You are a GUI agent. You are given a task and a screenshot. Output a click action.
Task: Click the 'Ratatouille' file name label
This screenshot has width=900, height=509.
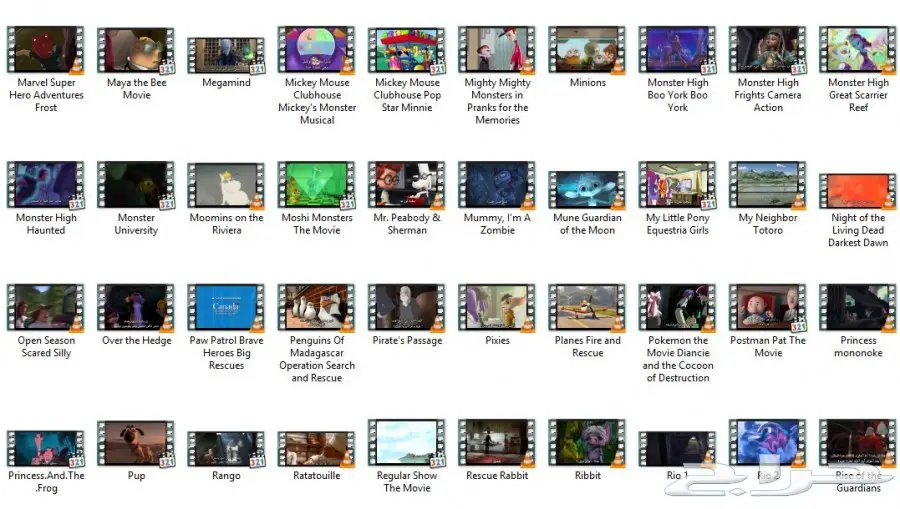click(x=316, y=475)
